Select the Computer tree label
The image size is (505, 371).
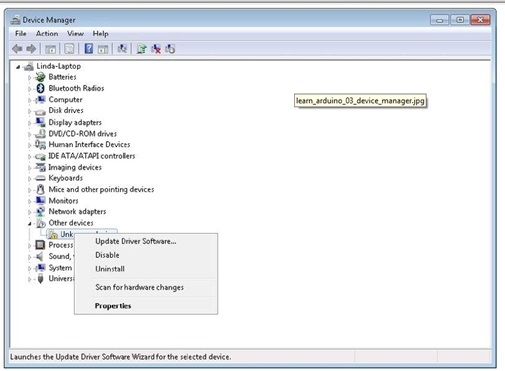pos(65,100)
